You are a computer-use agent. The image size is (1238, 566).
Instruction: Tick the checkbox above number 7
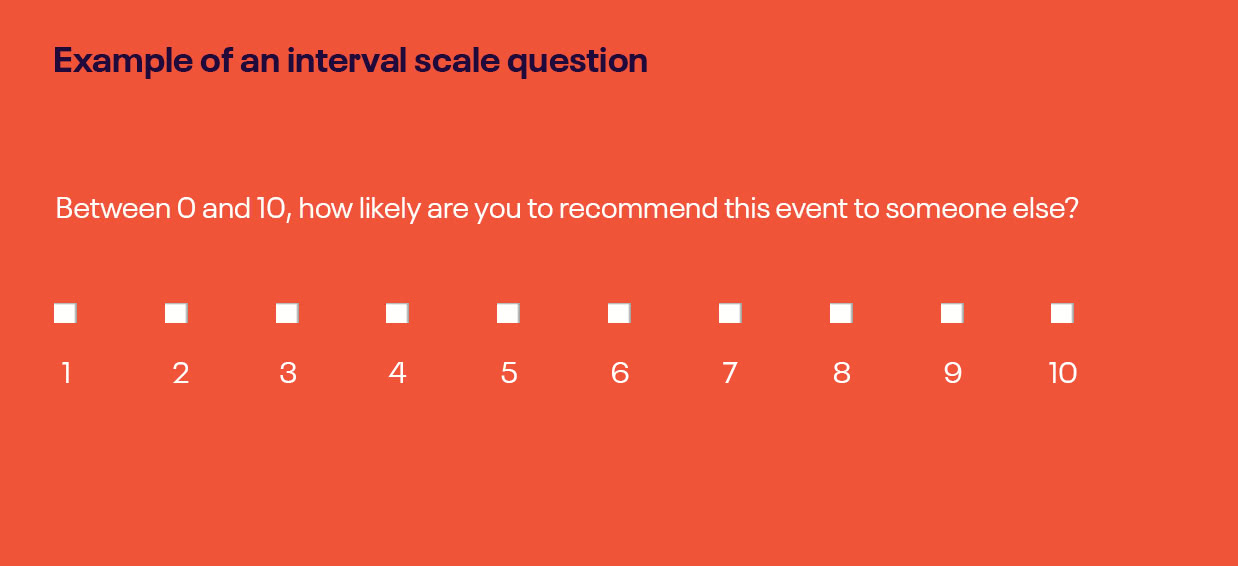click(730, 313)
